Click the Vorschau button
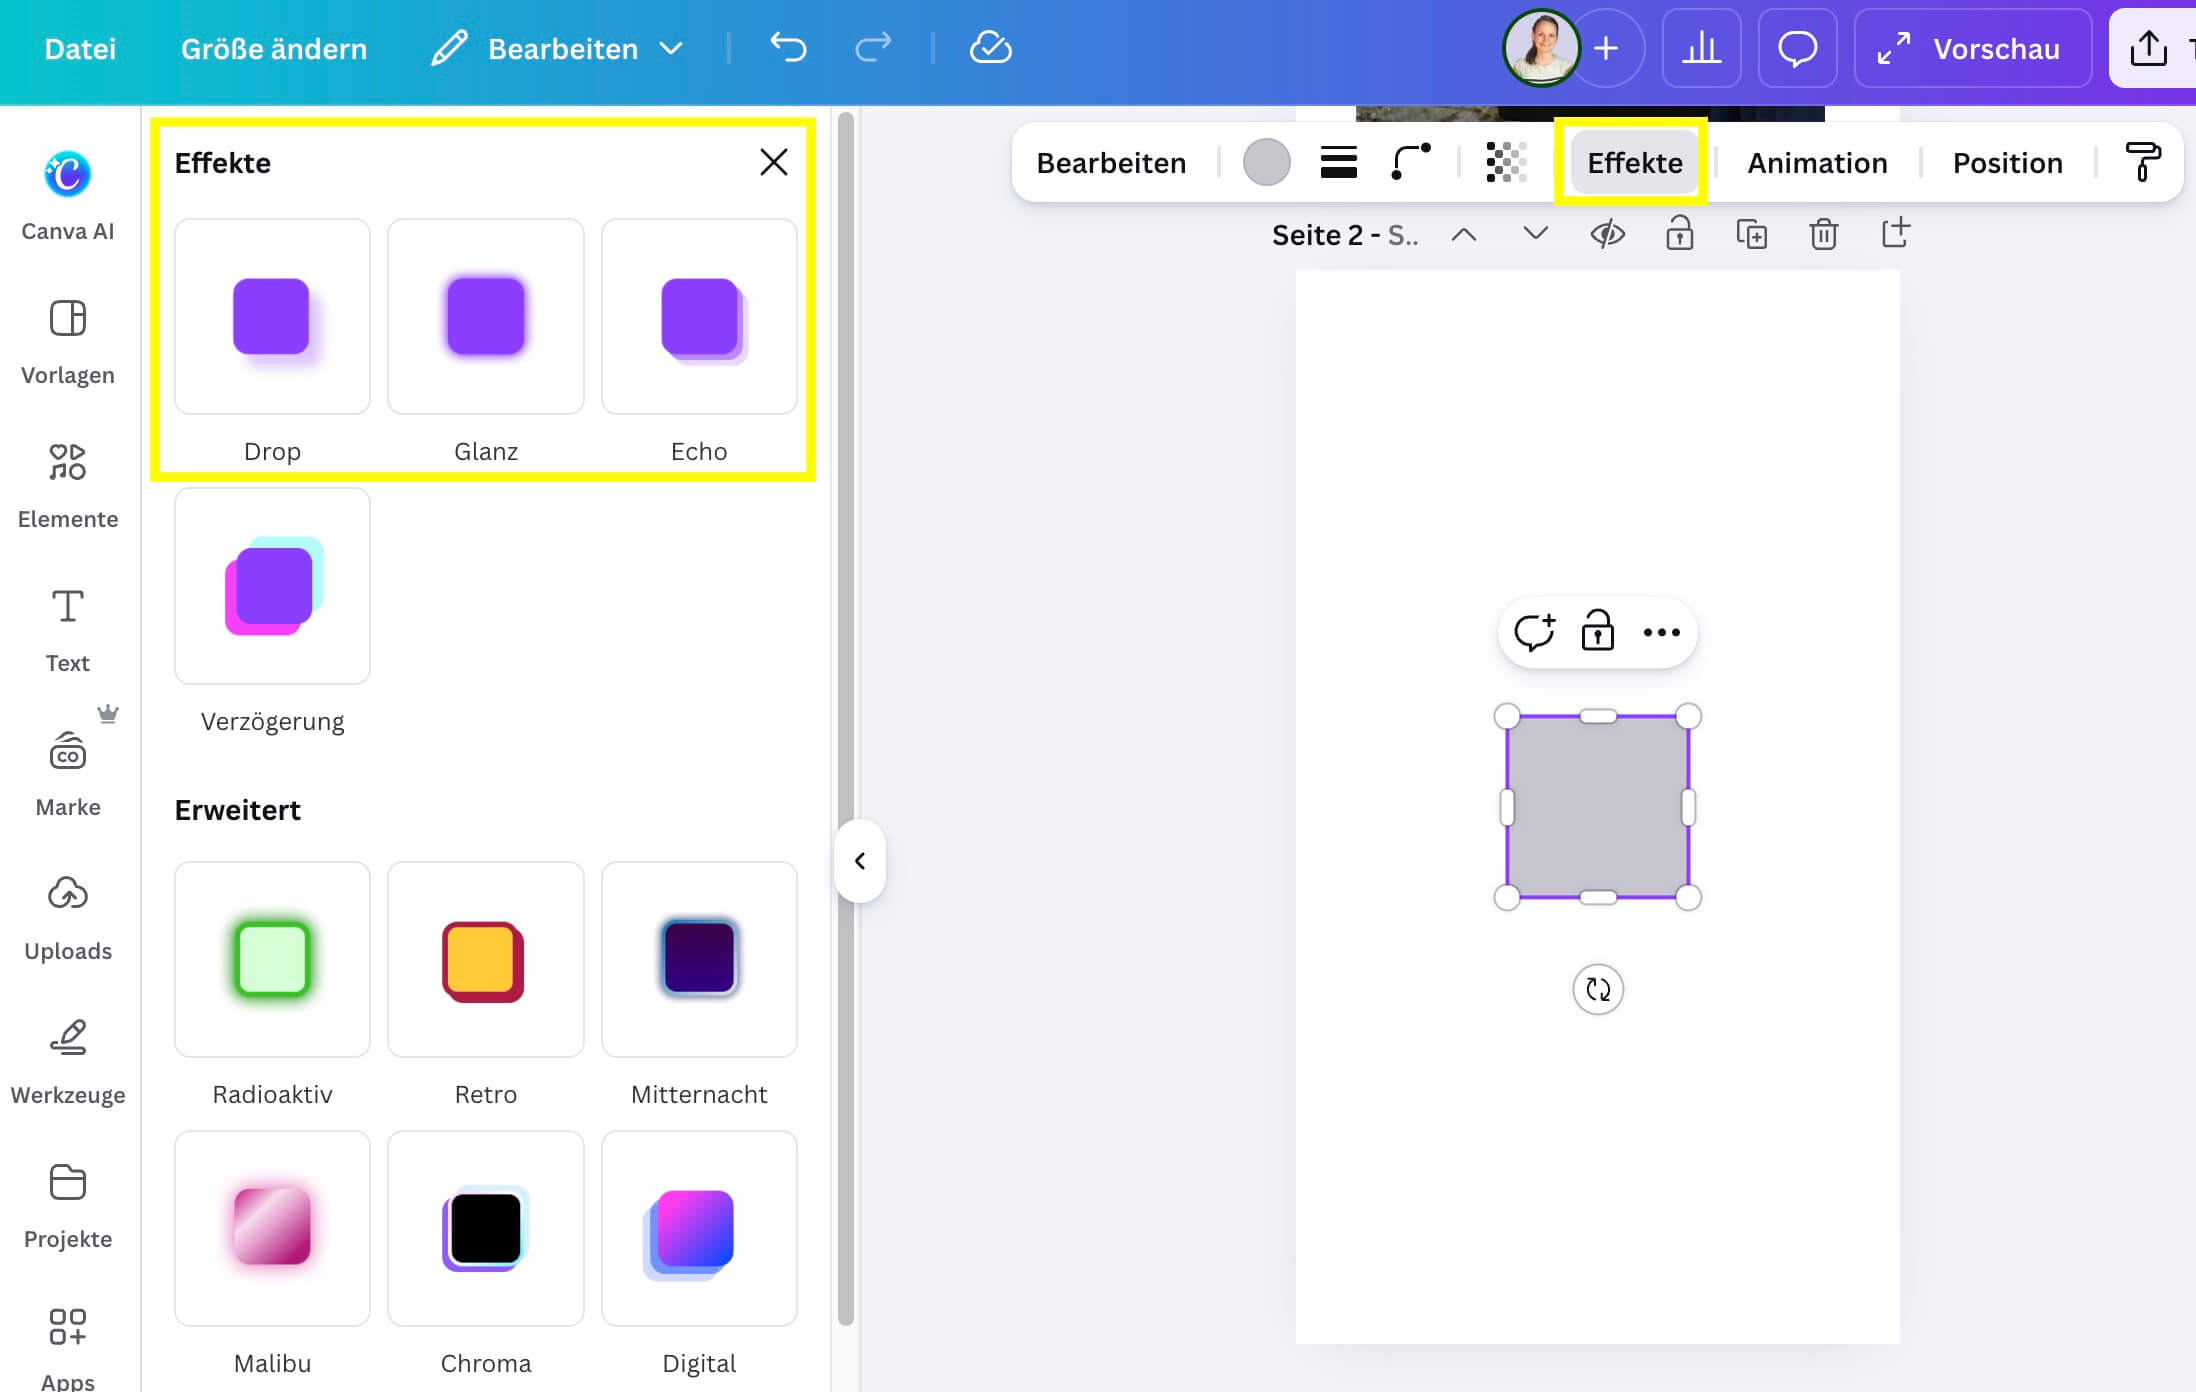Image resolution: width=2196 pixels, height=1392 pixels. click(x=1972, y=48)
